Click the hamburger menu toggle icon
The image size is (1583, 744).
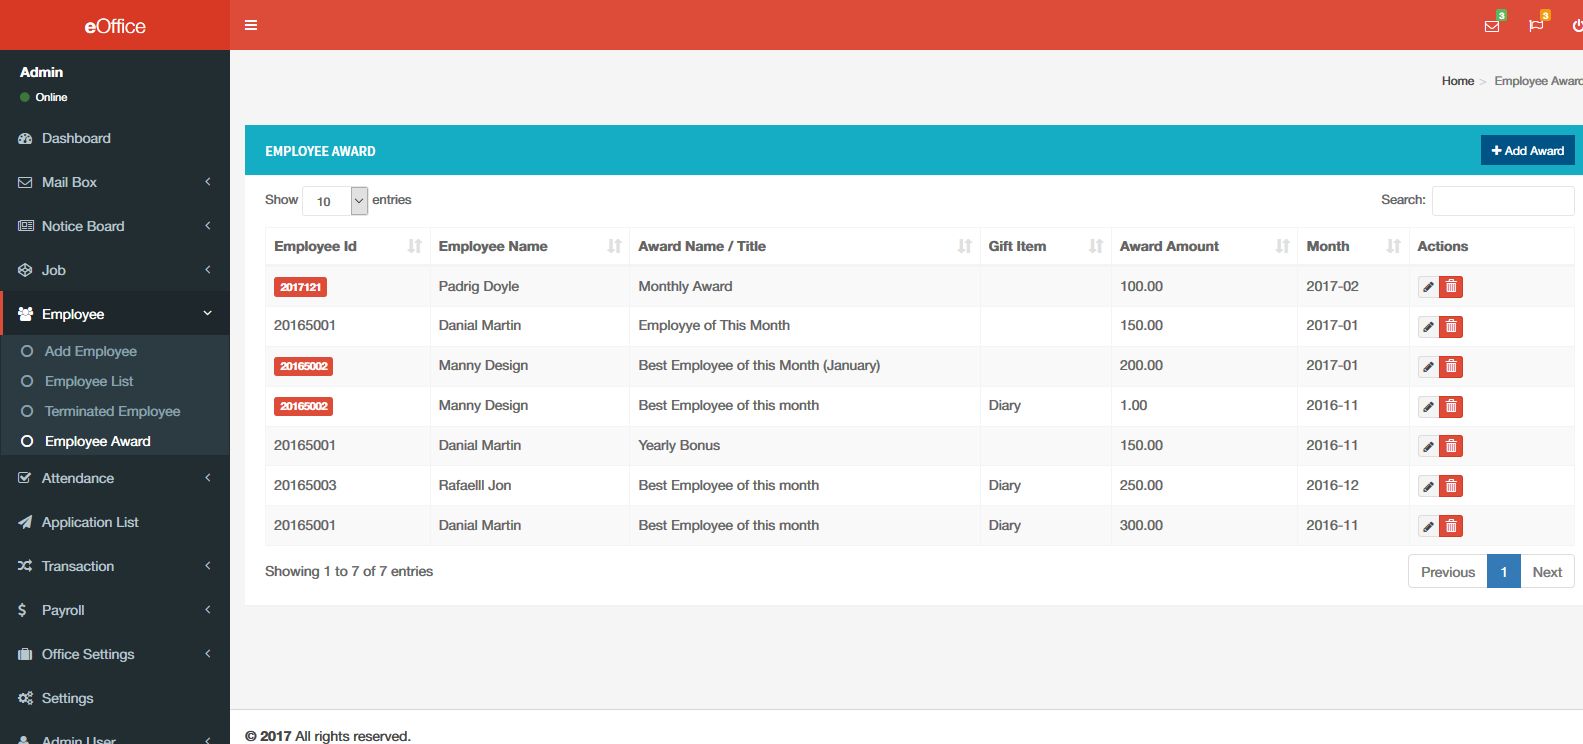point(251,25)
